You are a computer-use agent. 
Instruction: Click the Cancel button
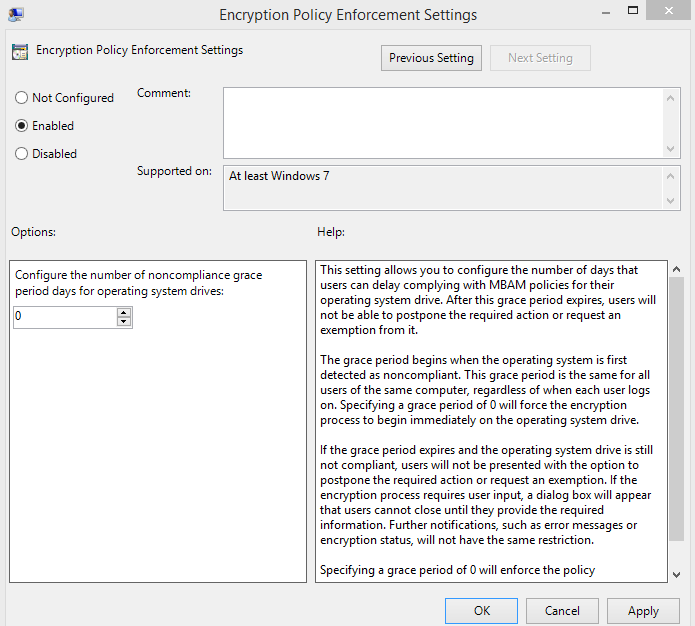562,611
